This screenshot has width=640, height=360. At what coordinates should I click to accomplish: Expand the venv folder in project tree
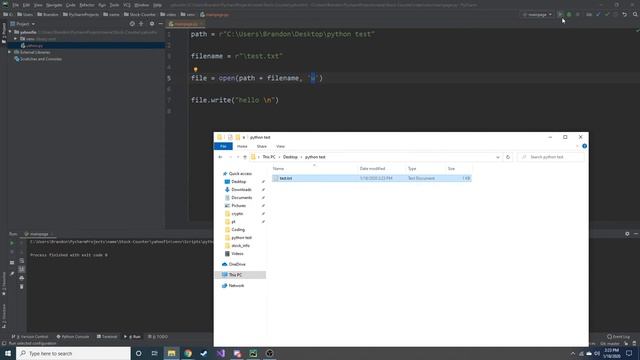16,39
